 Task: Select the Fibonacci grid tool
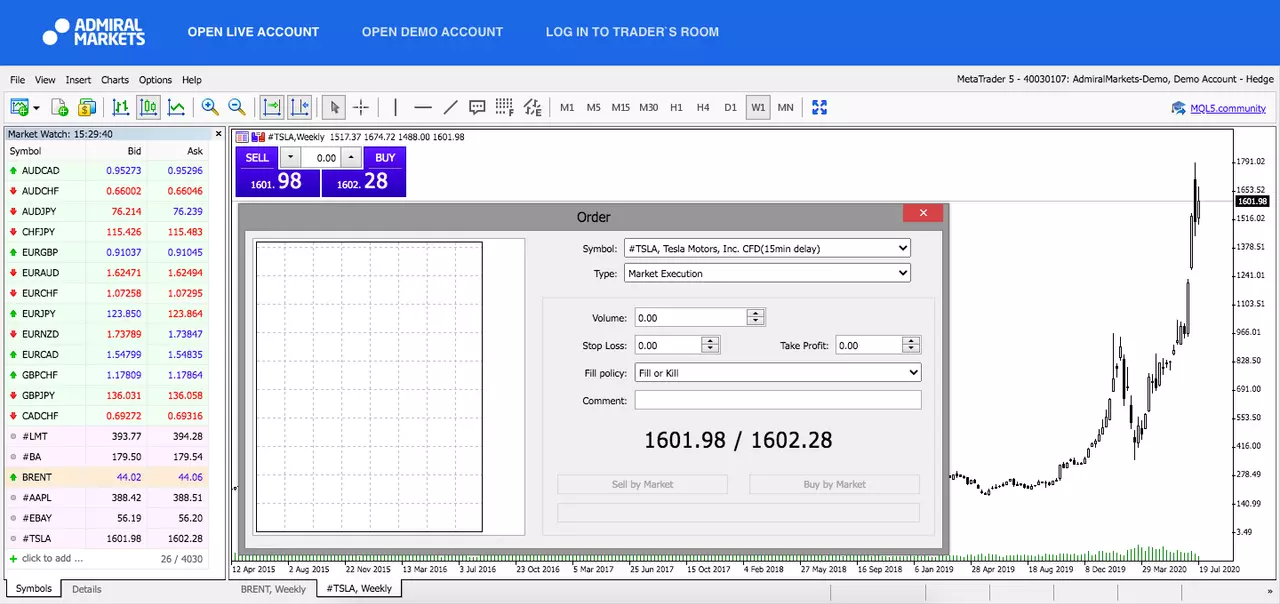[504, 107]
